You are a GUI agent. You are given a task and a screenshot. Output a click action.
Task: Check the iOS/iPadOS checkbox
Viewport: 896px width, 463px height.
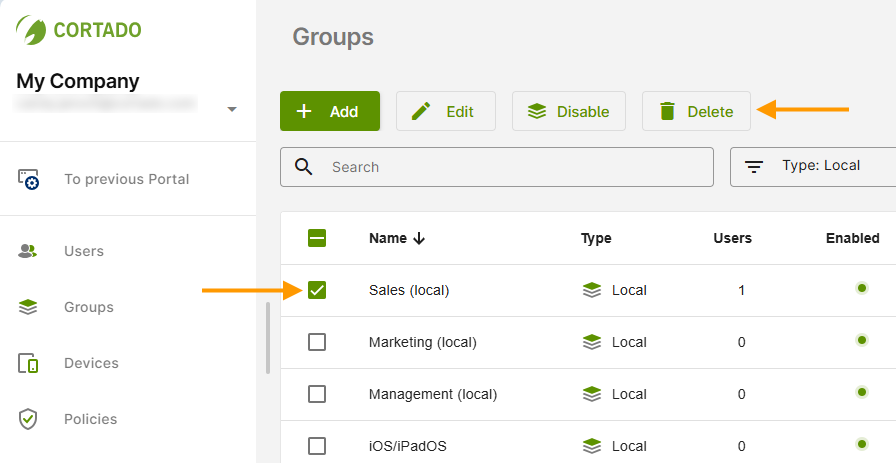317,446
